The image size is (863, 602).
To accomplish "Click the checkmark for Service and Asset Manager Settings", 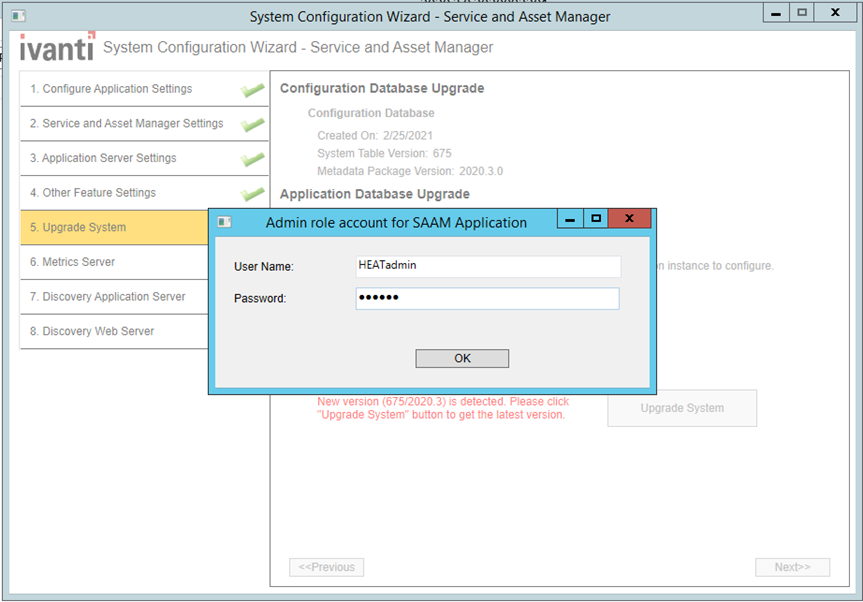I will 253,124.
